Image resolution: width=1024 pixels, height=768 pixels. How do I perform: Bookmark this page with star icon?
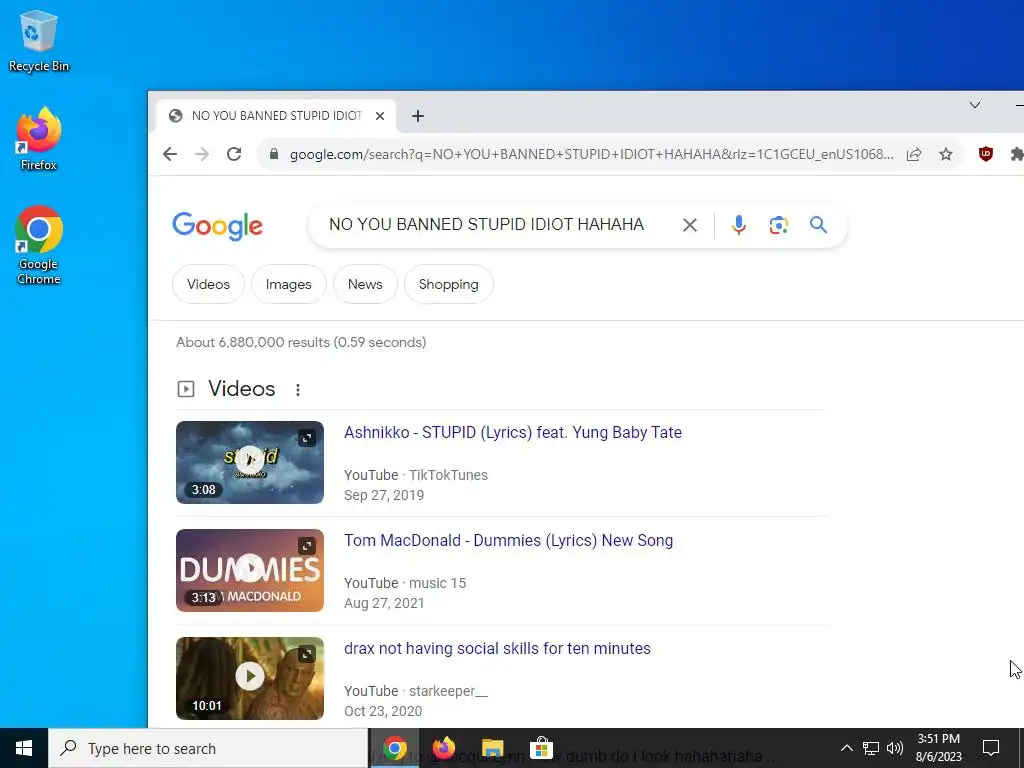946,154
